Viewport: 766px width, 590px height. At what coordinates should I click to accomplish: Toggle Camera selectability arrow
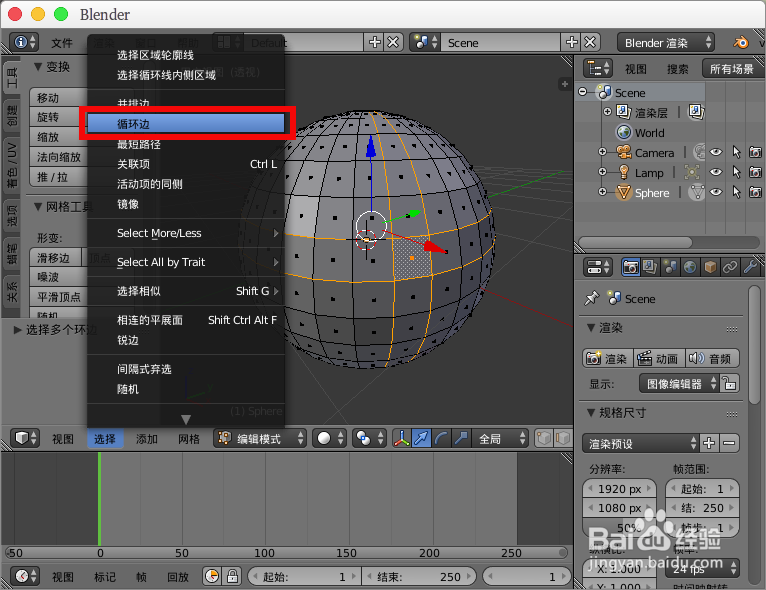736,152
